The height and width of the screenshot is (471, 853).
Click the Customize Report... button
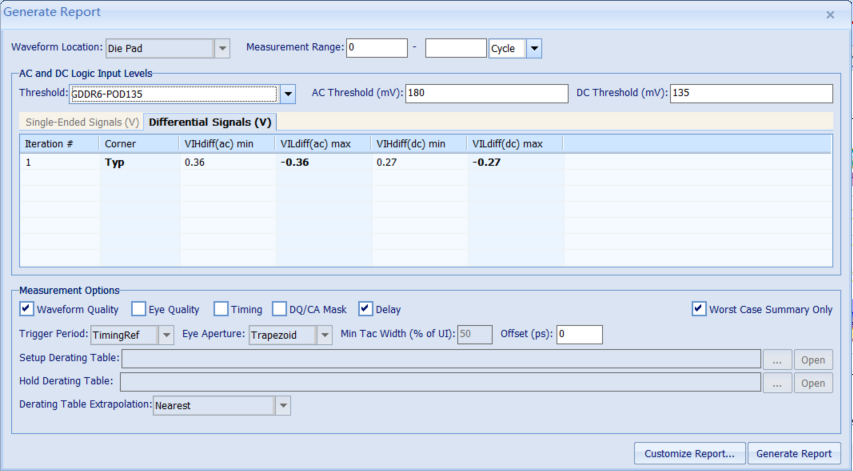click(x=690, y=454)
